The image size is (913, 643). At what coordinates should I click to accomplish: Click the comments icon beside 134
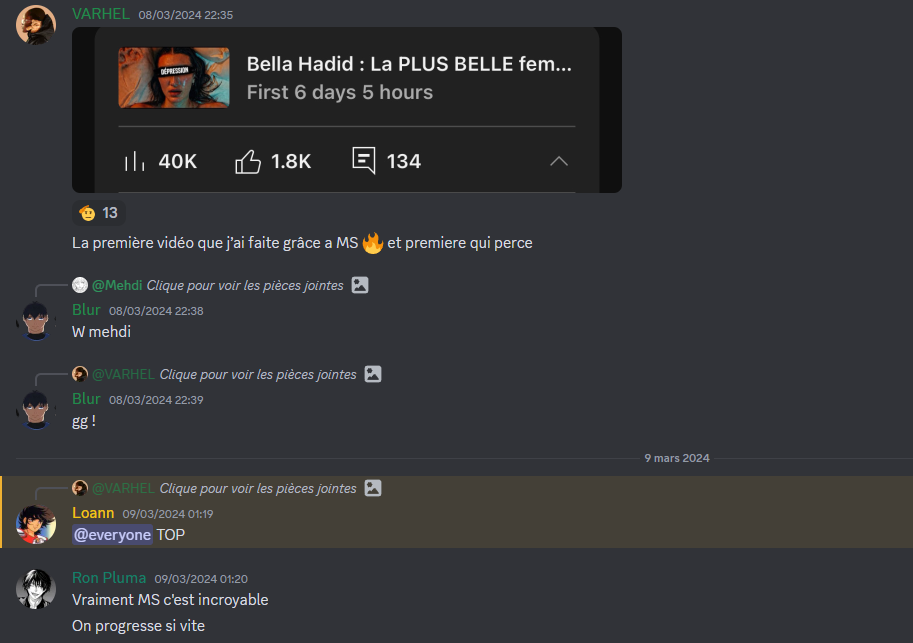click(x=364, y=160)
